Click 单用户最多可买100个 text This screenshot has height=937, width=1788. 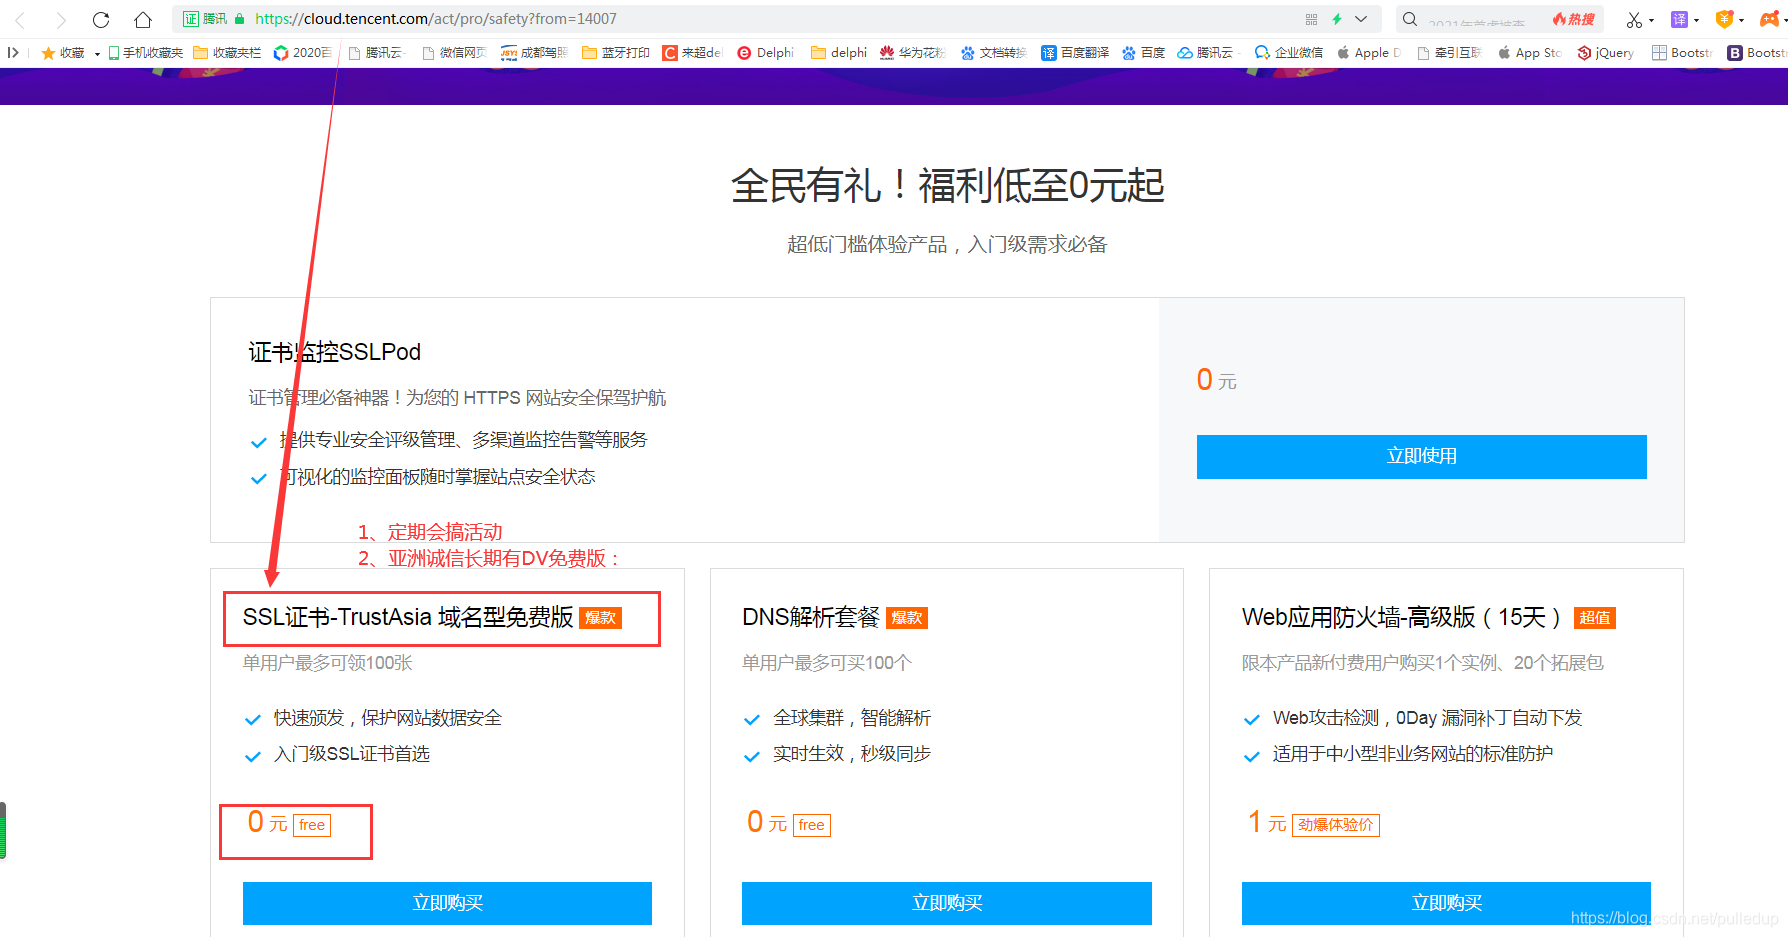[827, 663]
